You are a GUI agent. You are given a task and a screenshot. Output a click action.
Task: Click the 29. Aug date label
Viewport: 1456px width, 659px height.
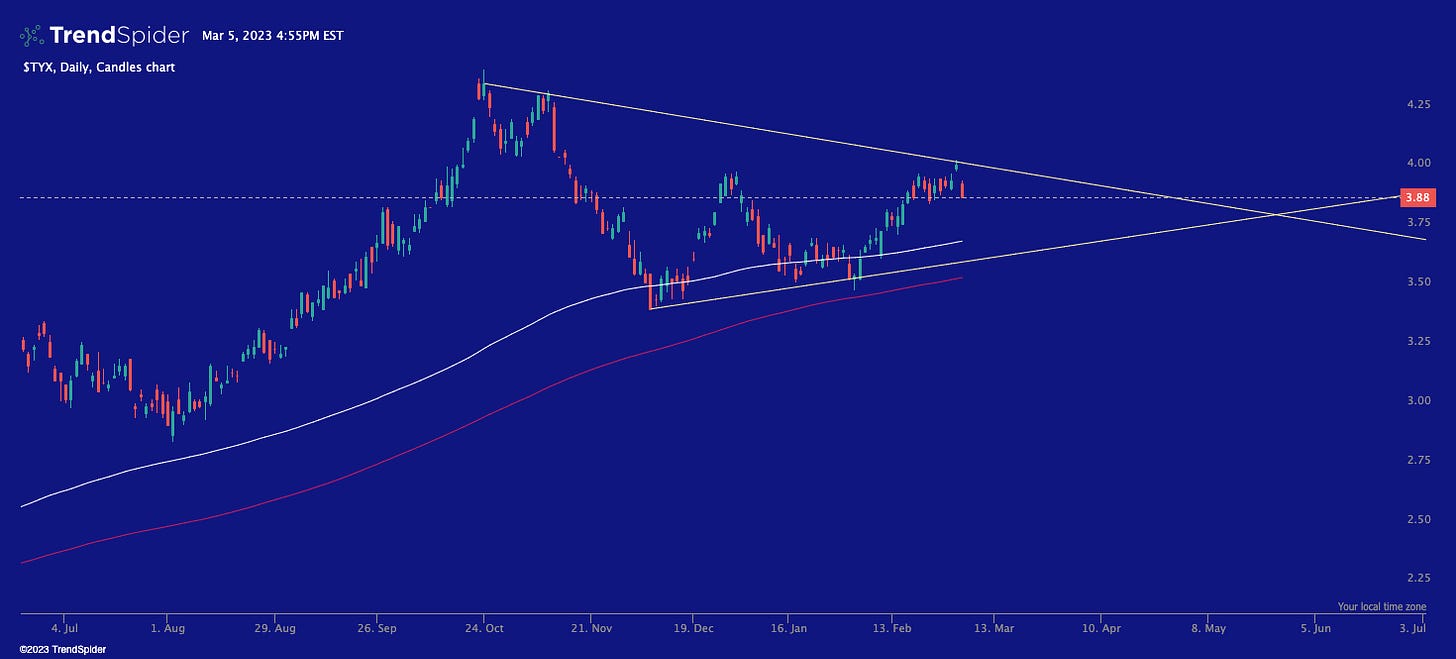(275, 629)
